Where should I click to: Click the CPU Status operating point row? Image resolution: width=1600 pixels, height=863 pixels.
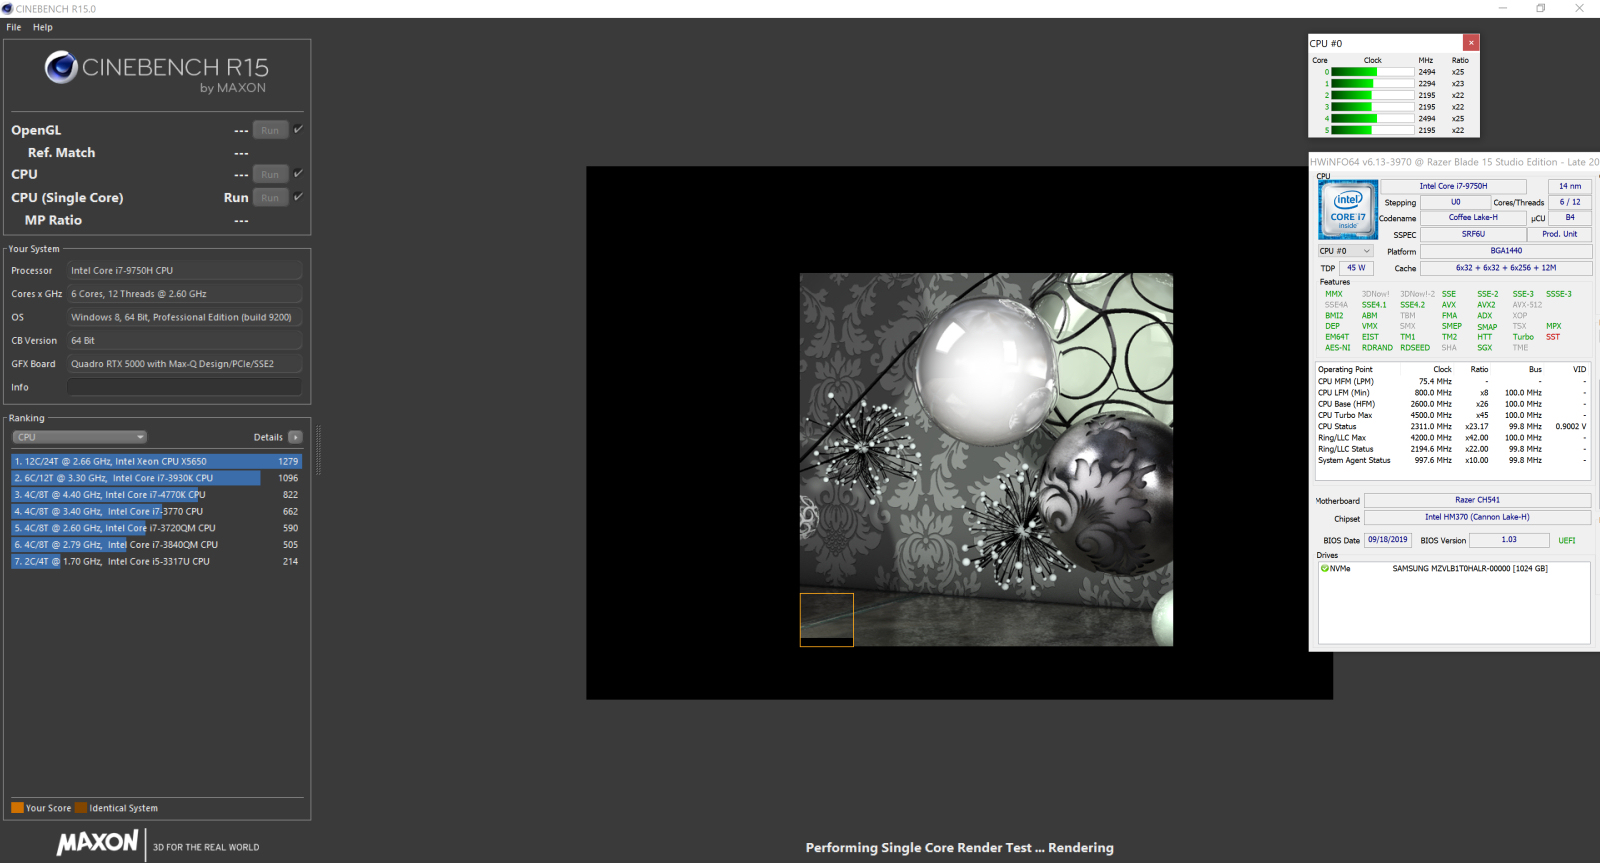[x=1452, y=426]
